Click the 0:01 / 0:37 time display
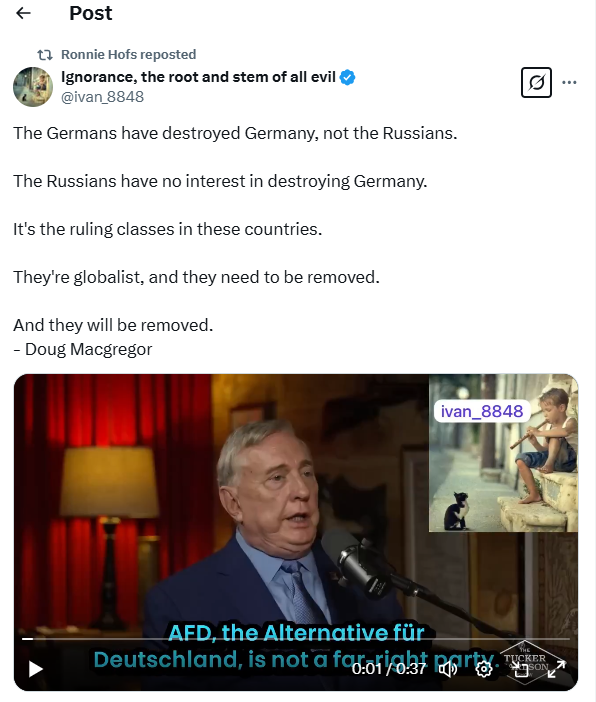596x702 pixels. pyautogui.click(x=388, y=668)
